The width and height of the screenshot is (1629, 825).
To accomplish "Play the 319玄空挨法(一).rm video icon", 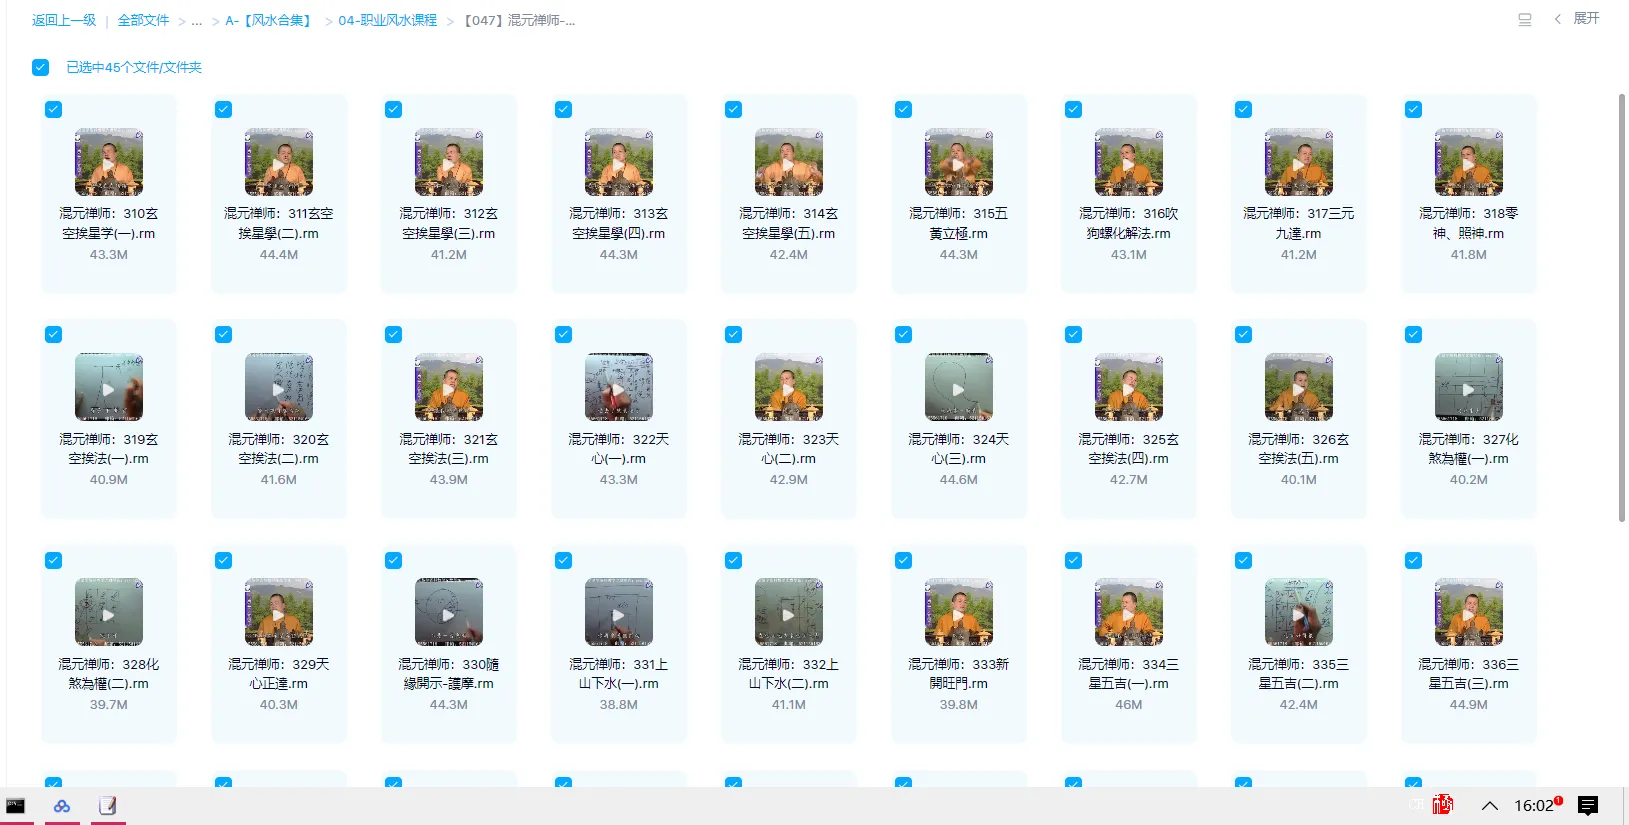I will [109, 387].
